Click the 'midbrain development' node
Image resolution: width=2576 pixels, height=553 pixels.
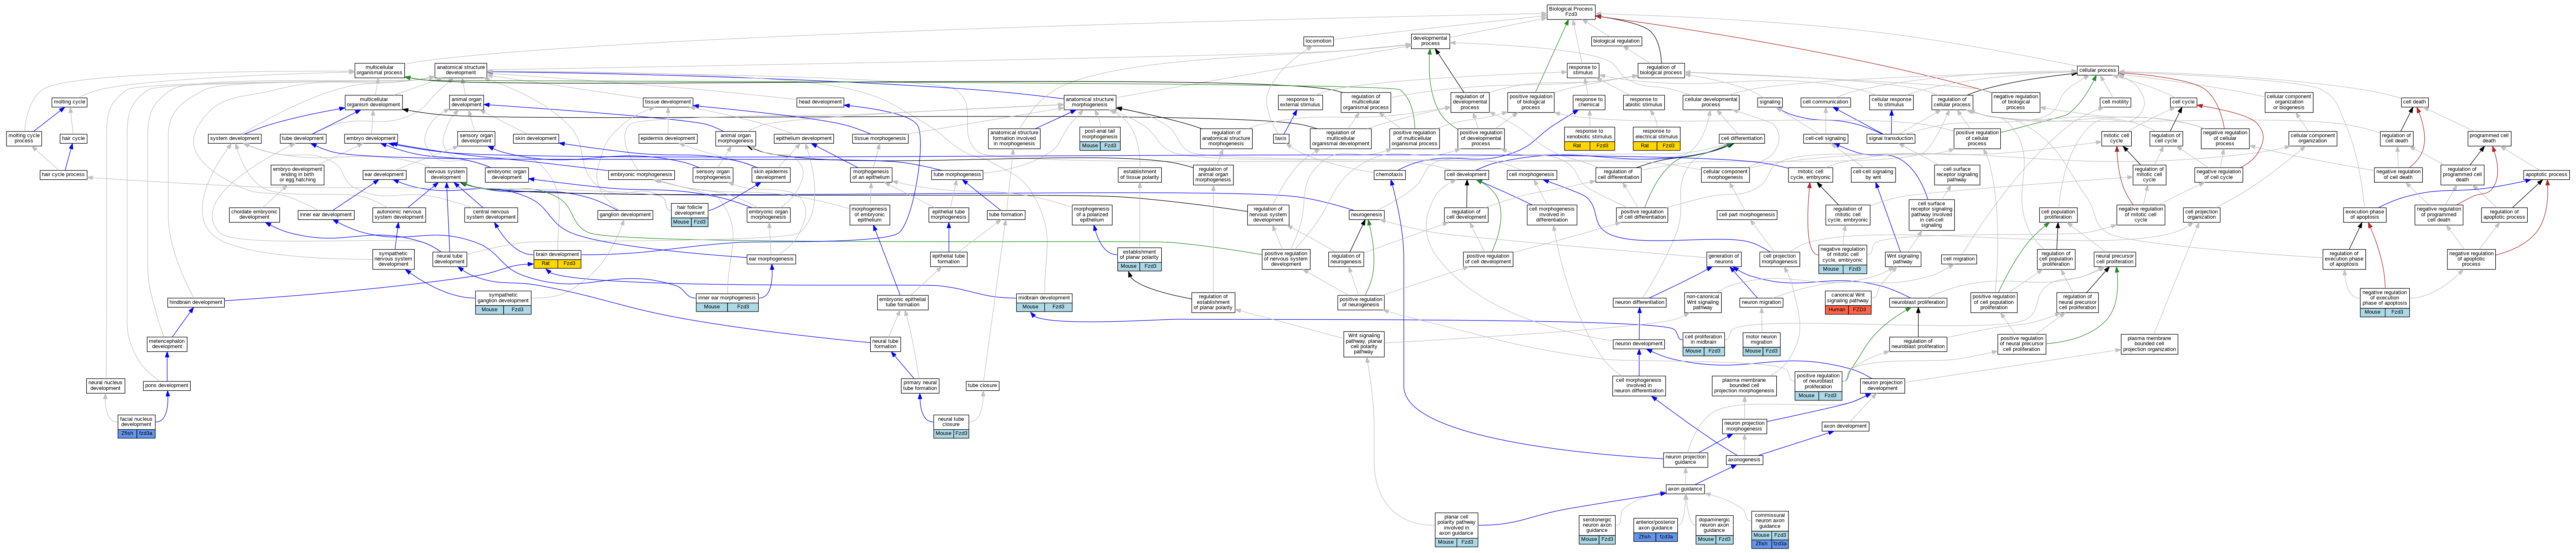(1044, 302)
